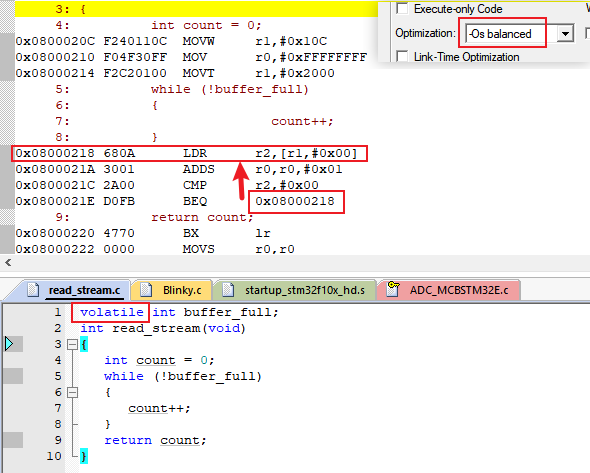590x473 pixels.
Task: Switch to the Blinky.c tab
Action: (x=172, y=290)
